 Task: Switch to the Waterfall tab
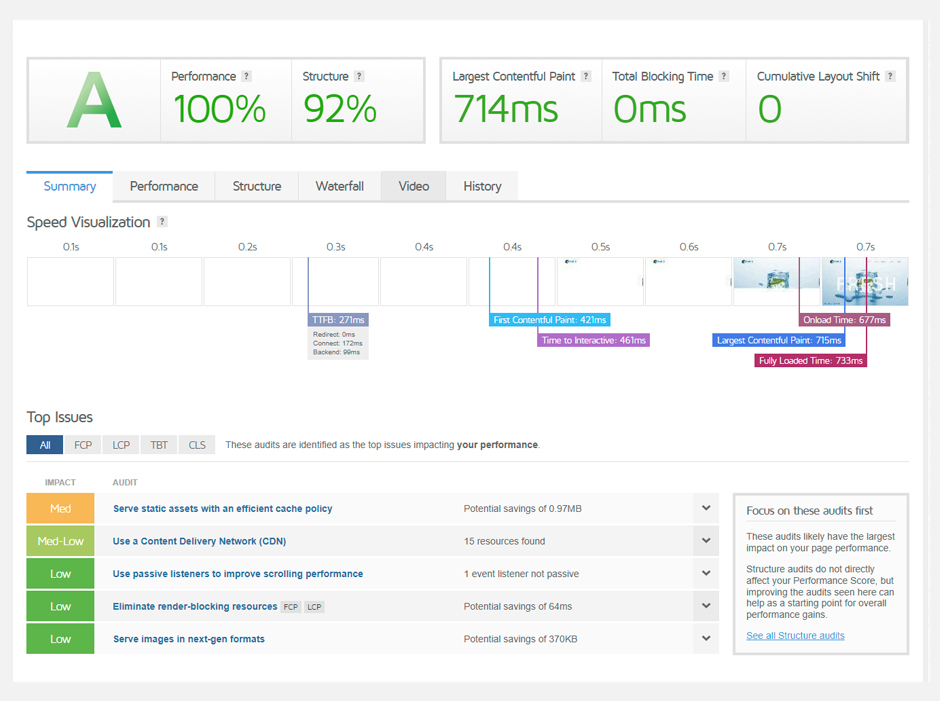tap(339, 186)
